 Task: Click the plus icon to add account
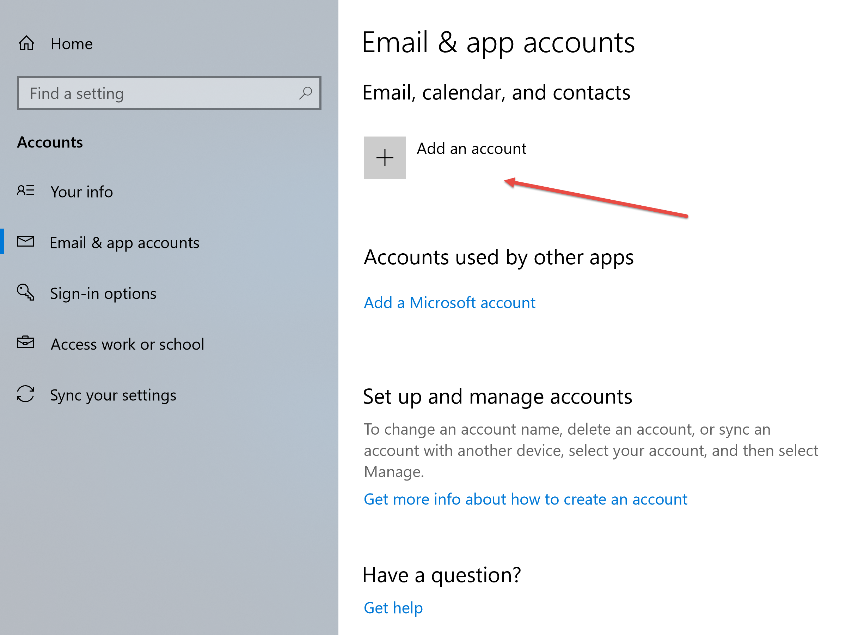pos(385,158)
